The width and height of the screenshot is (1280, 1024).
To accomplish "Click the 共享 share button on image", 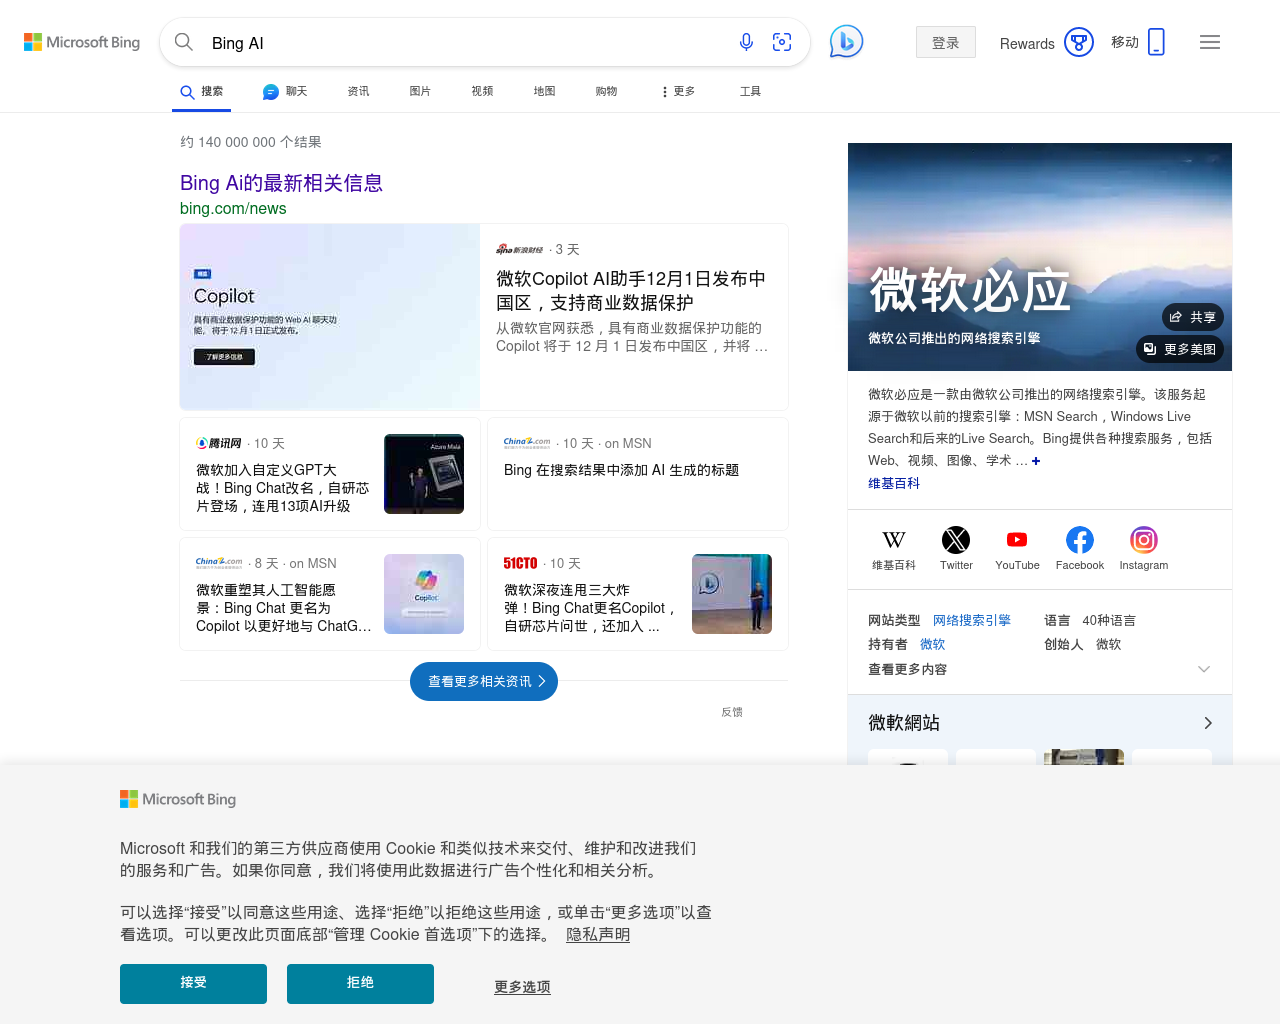I will coord(1193,317).
